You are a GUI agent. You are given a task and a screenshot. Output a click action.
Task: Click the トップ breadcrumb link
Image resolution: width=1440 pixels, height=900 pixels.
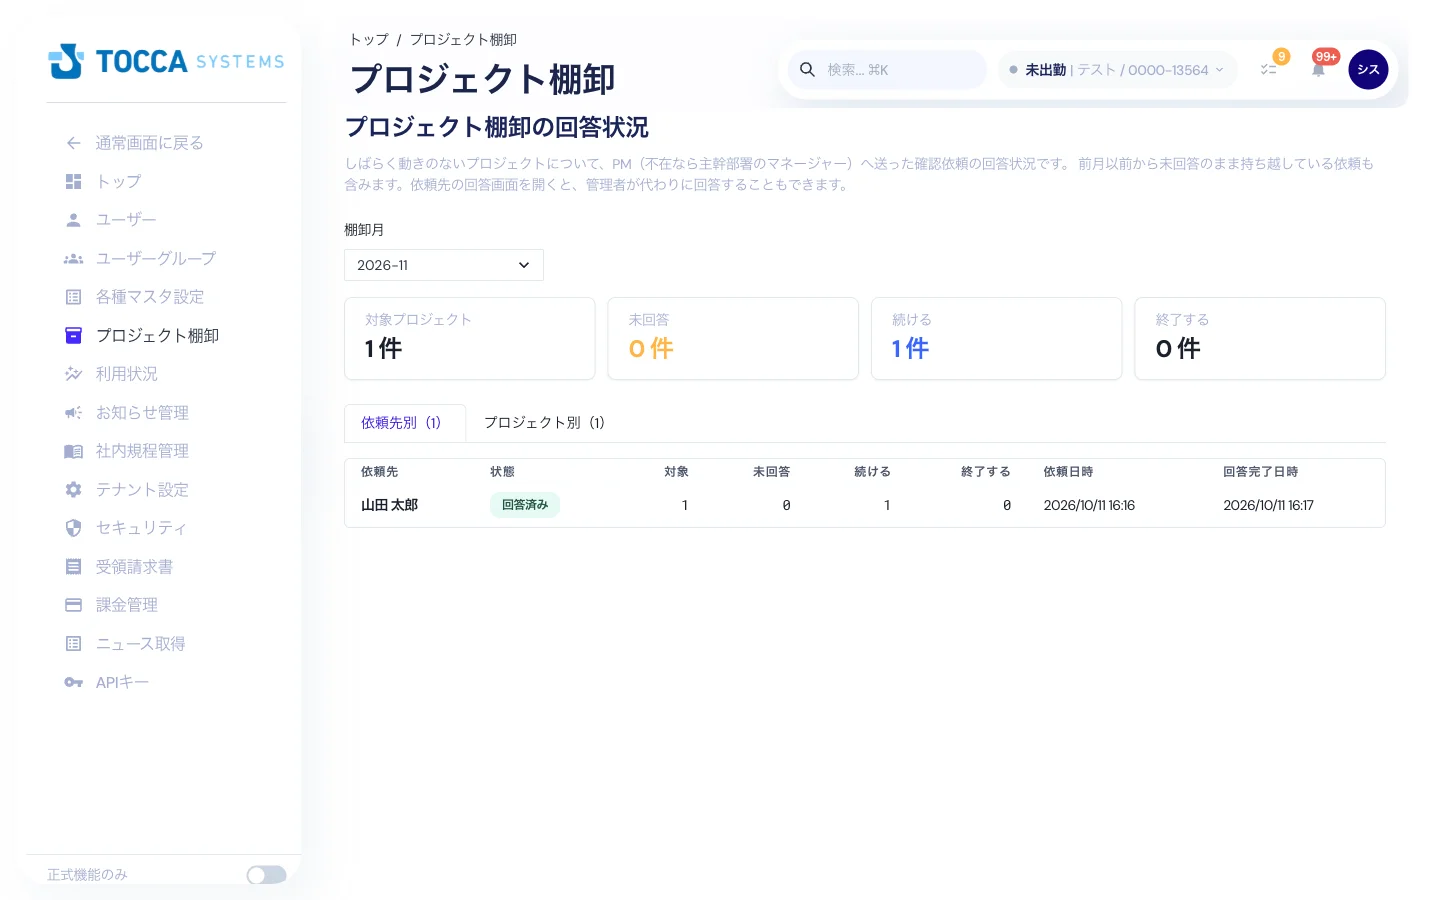click(368, 40)
